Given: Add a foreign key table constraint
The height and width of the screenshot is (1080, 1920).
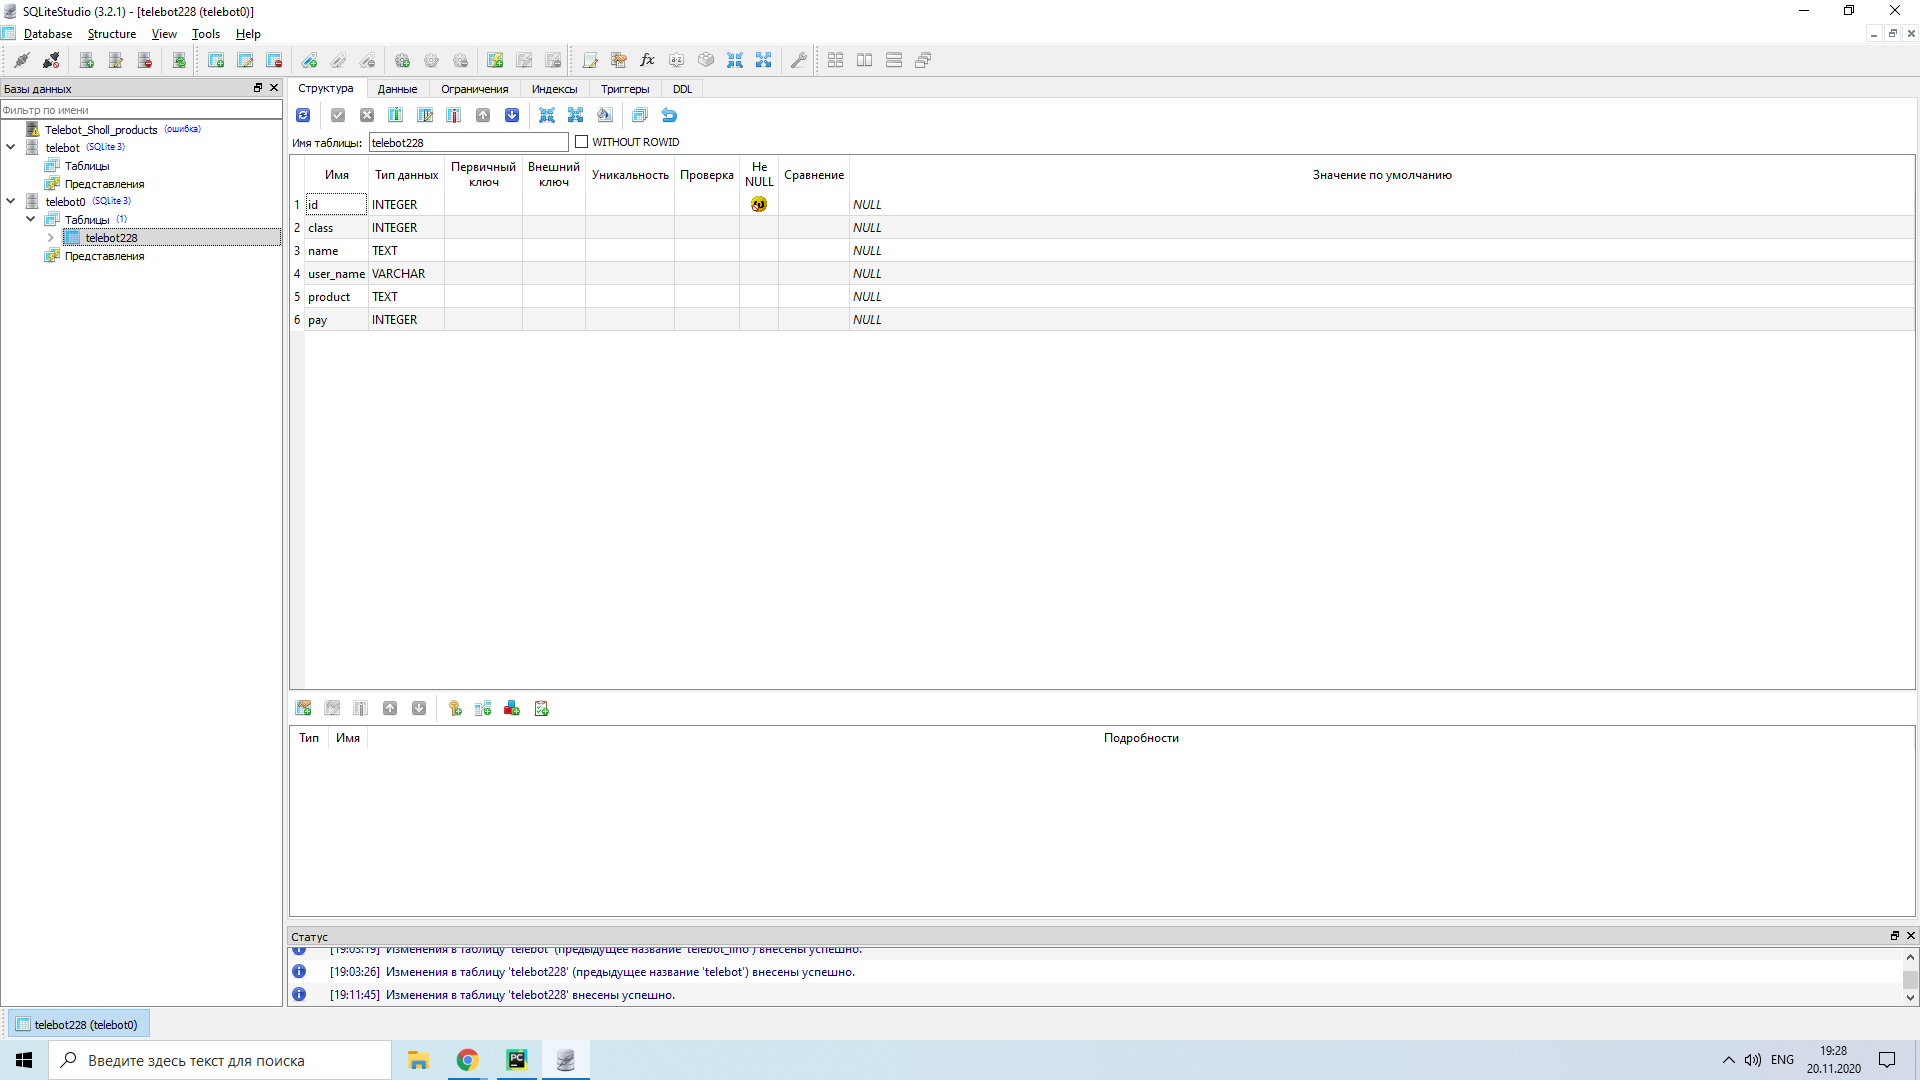Looking at the screenshot, I should click(x=484, y=709).
